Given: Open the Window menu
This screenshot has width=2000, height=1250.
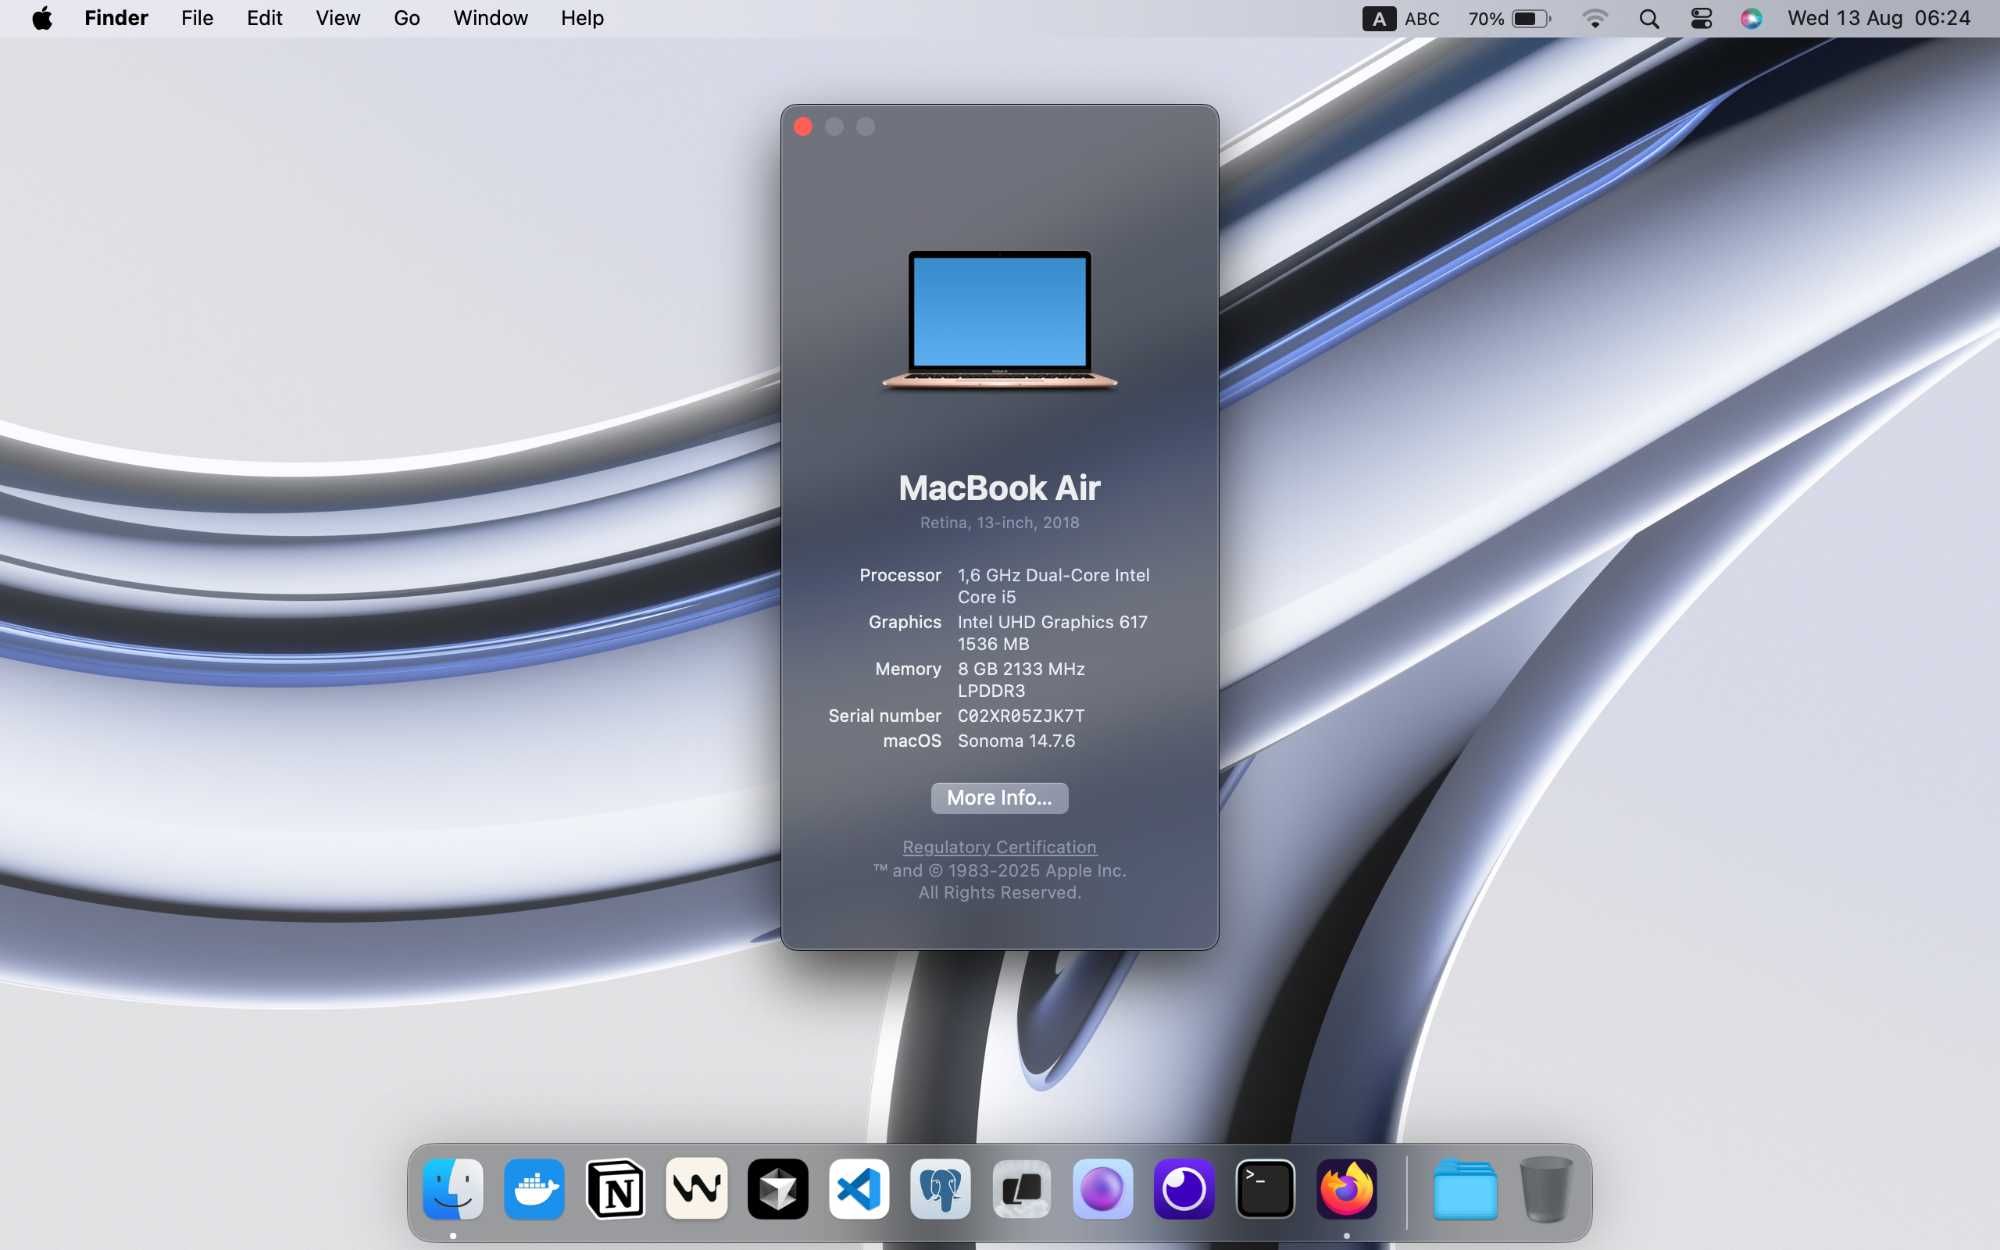Looking at the screenshot, I should point(490,18).
